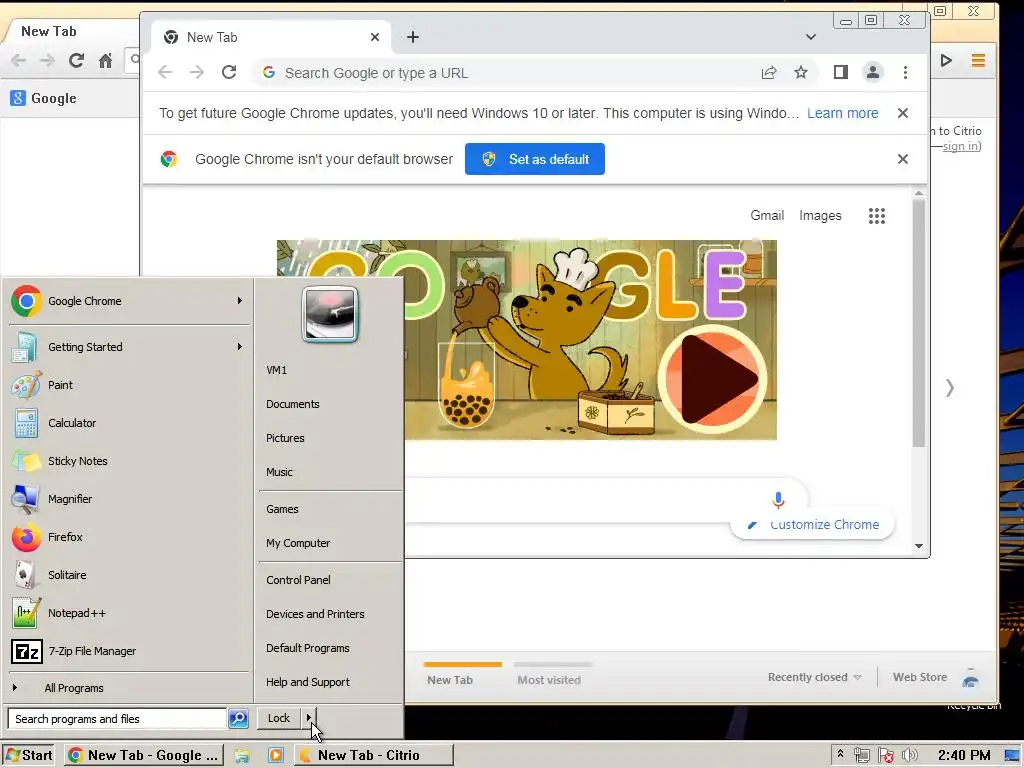Open file explorer from taskbar

[242, 756]
